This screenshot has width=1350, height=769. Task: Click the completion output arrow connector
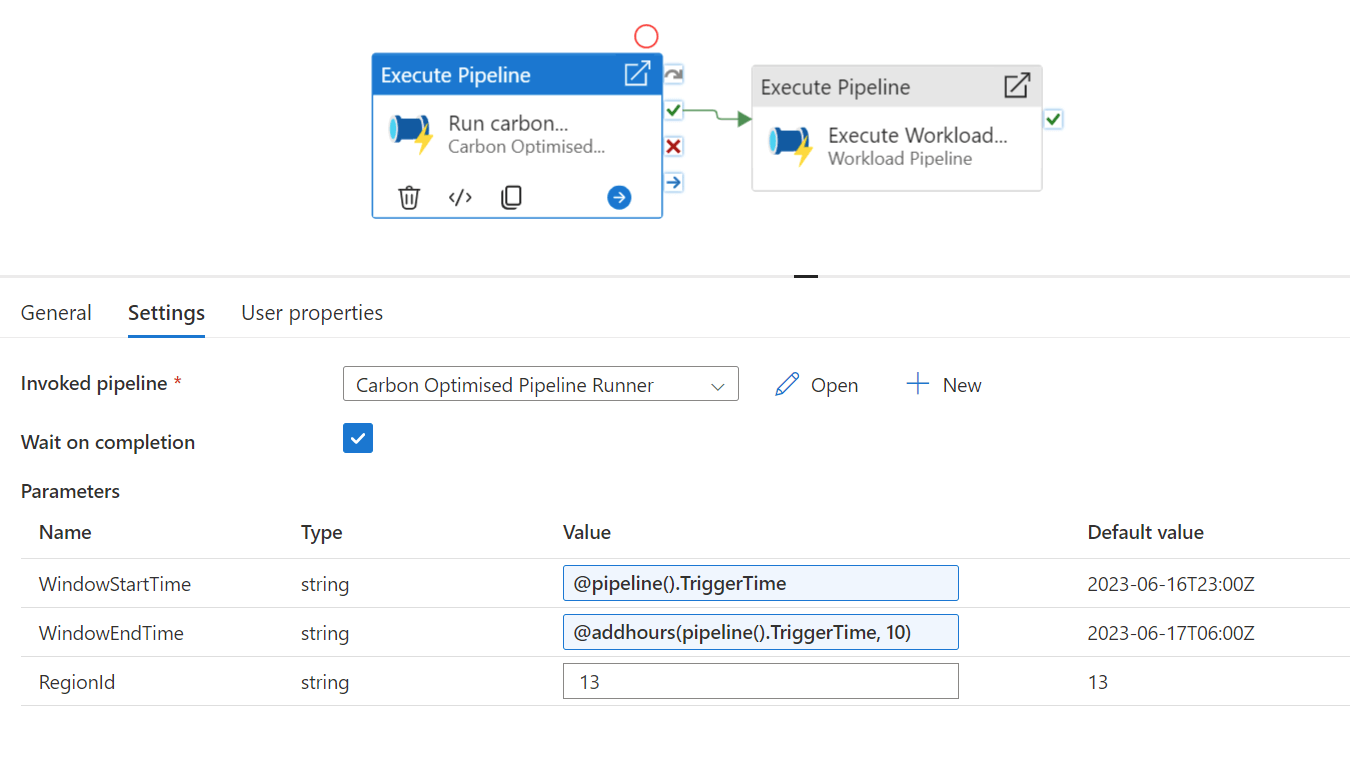coord(674,182)
